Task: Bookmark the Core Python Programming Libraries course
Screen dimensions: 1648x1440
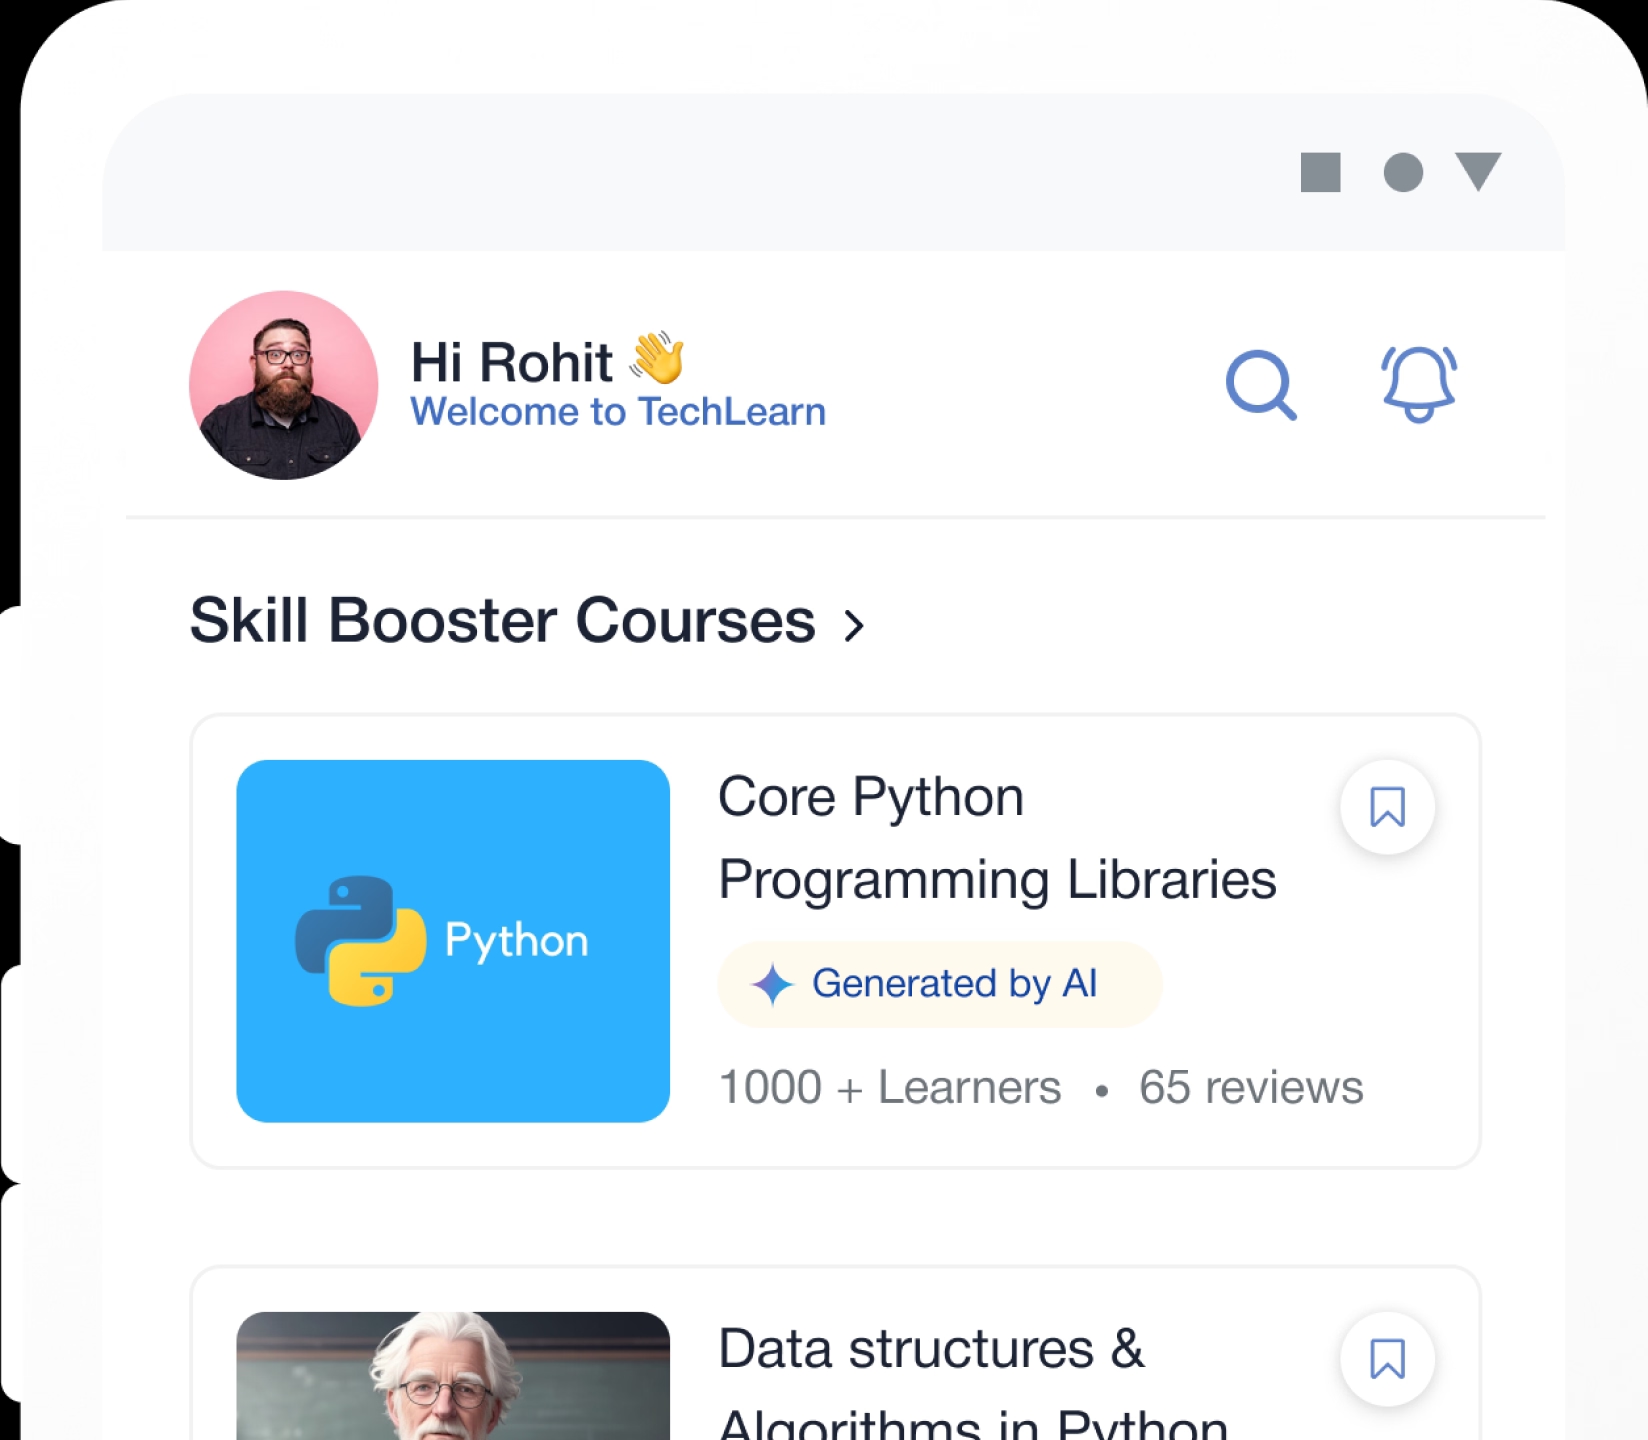Action: click(1387, 807)
